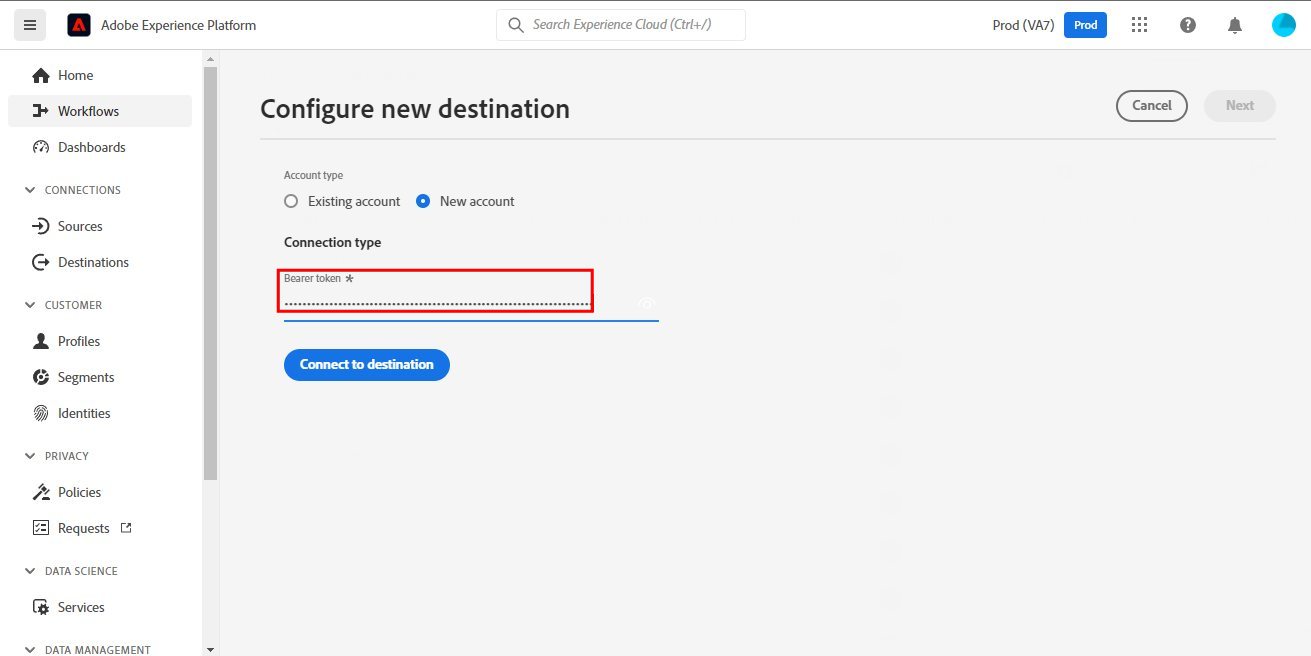View notifications via the bell icon

[x=1236, y=25]
